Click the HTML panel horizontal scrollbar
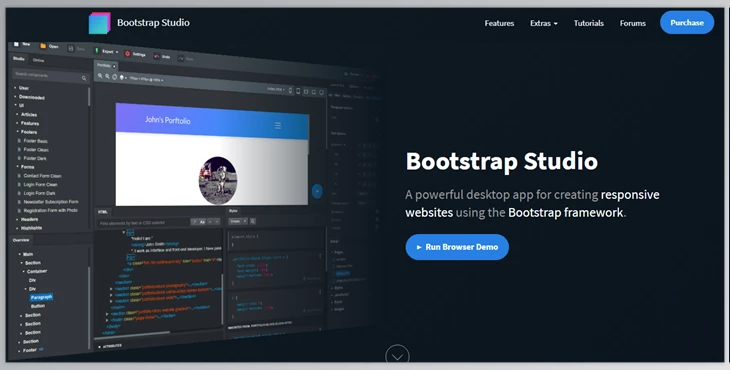This screenshot has height=370, width=730. [132, 334]
